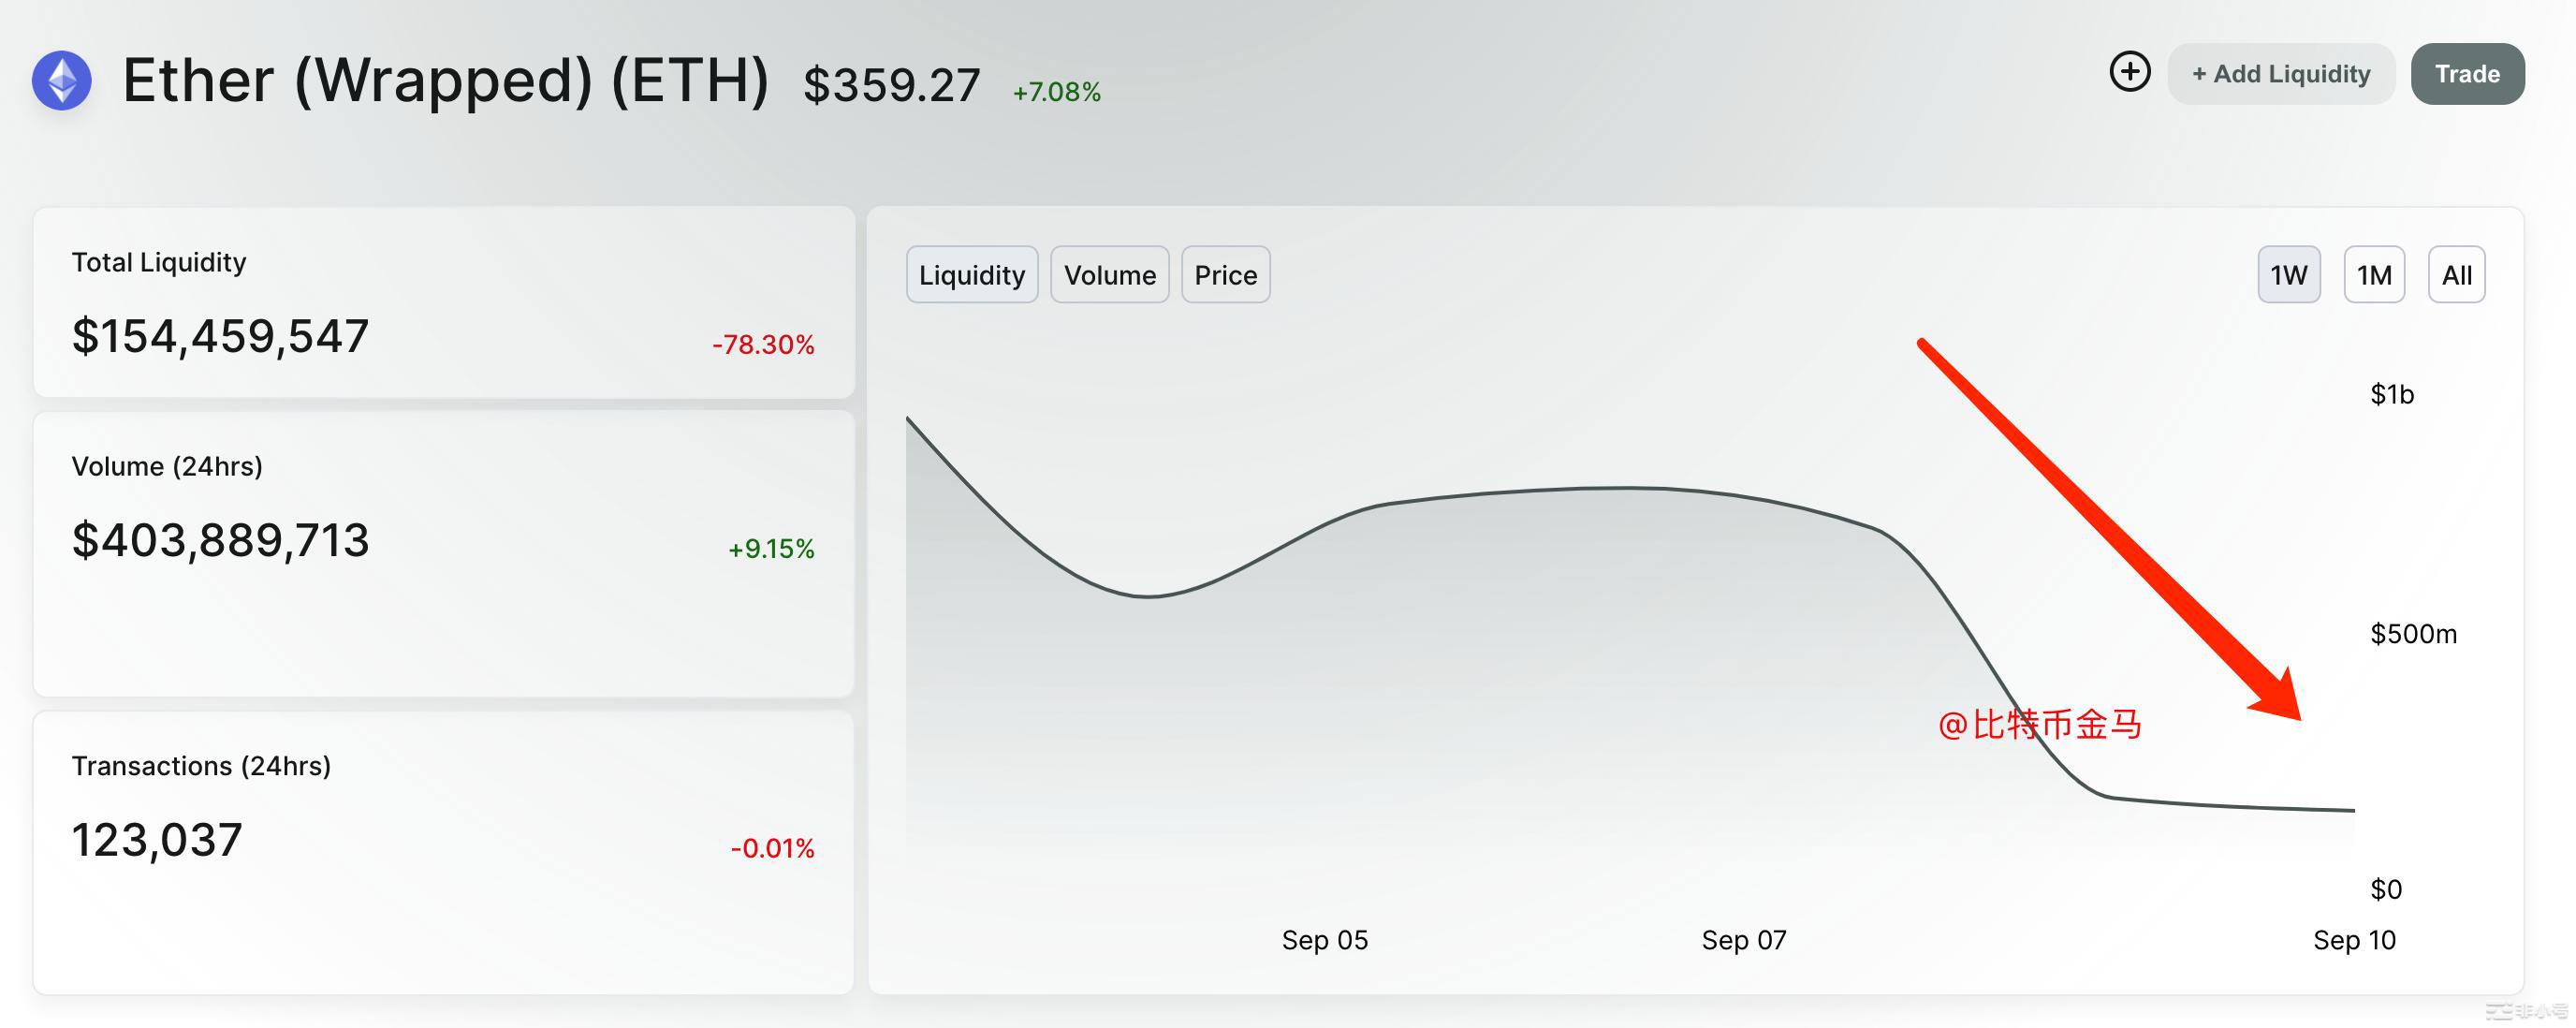Click the Transactions count 123,037

157,840
